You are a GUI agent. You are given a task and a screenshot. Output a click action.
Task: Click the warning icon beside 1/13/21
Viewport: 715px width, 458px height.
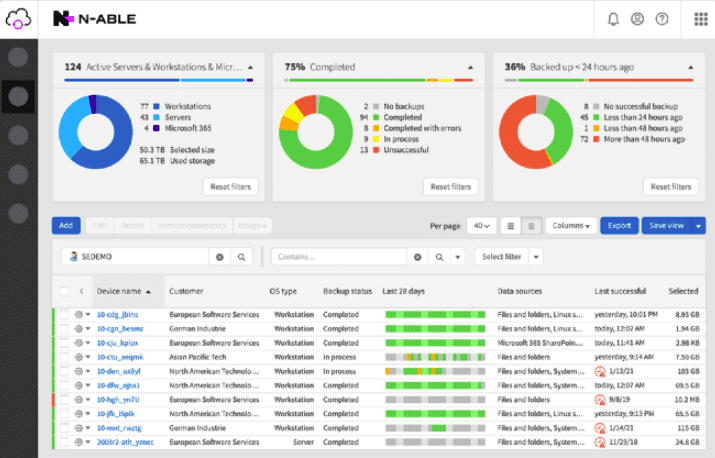pos(600,371)
